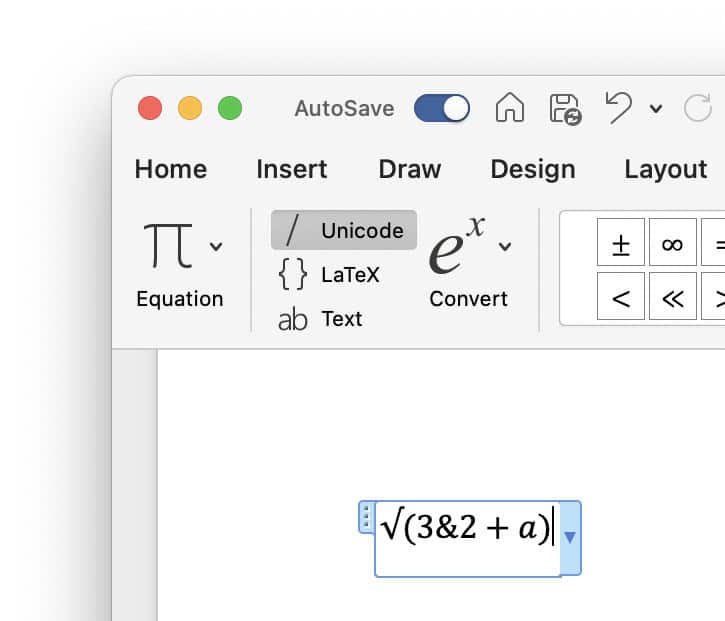Viewport: 725px width, 621px height.
Task: Expand the Equation gallery dropdown arrow
Action: click(x=216, y=246)
